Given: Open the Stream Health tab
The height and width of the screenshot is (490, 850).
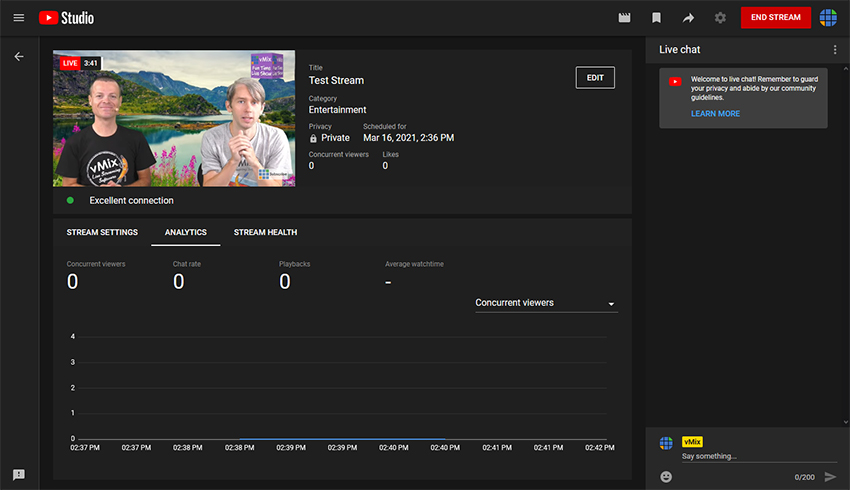Looking at the screenshot, I should [x=265, y=232].
